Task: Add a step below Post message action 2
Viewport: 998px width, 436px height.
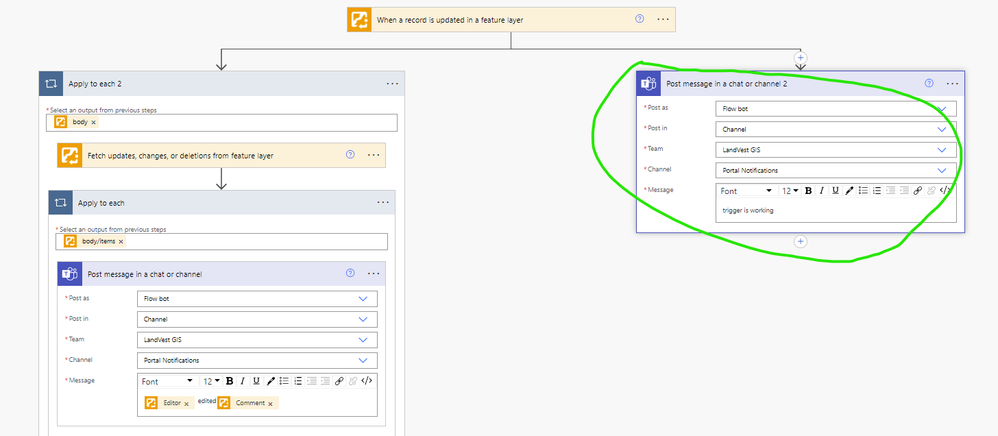Action: coord(801,241)
